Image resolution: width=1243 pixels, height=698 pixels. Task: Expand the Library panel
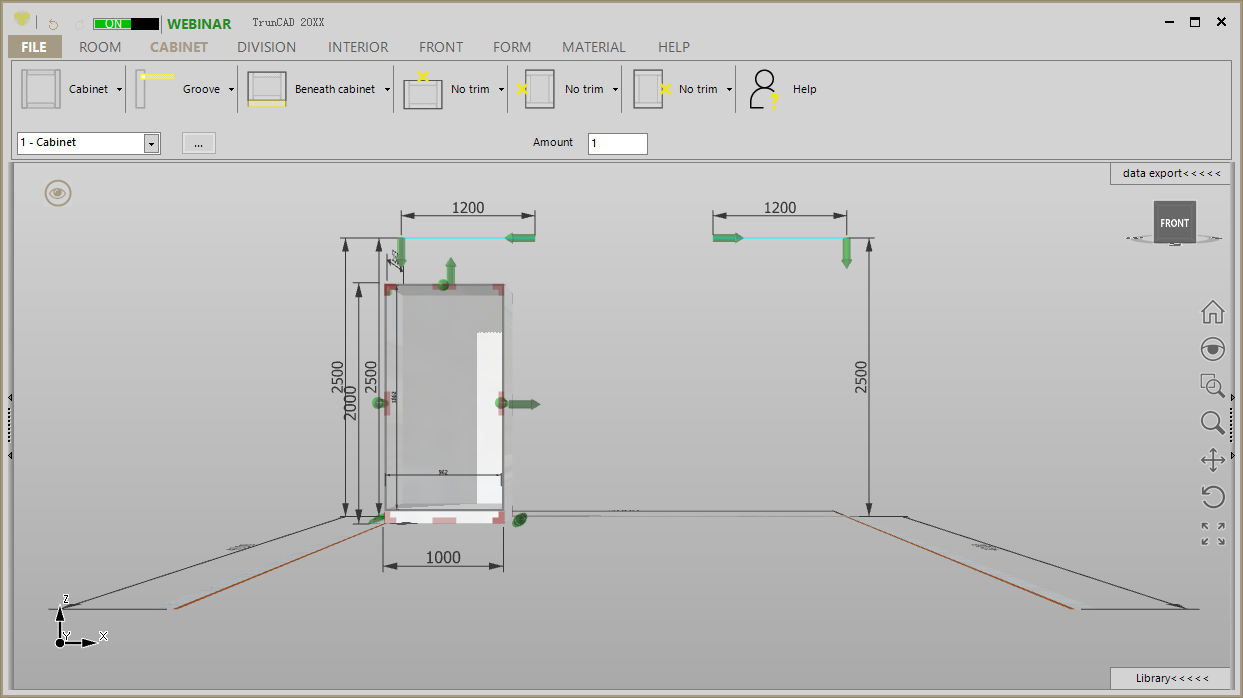[1170, 678]
